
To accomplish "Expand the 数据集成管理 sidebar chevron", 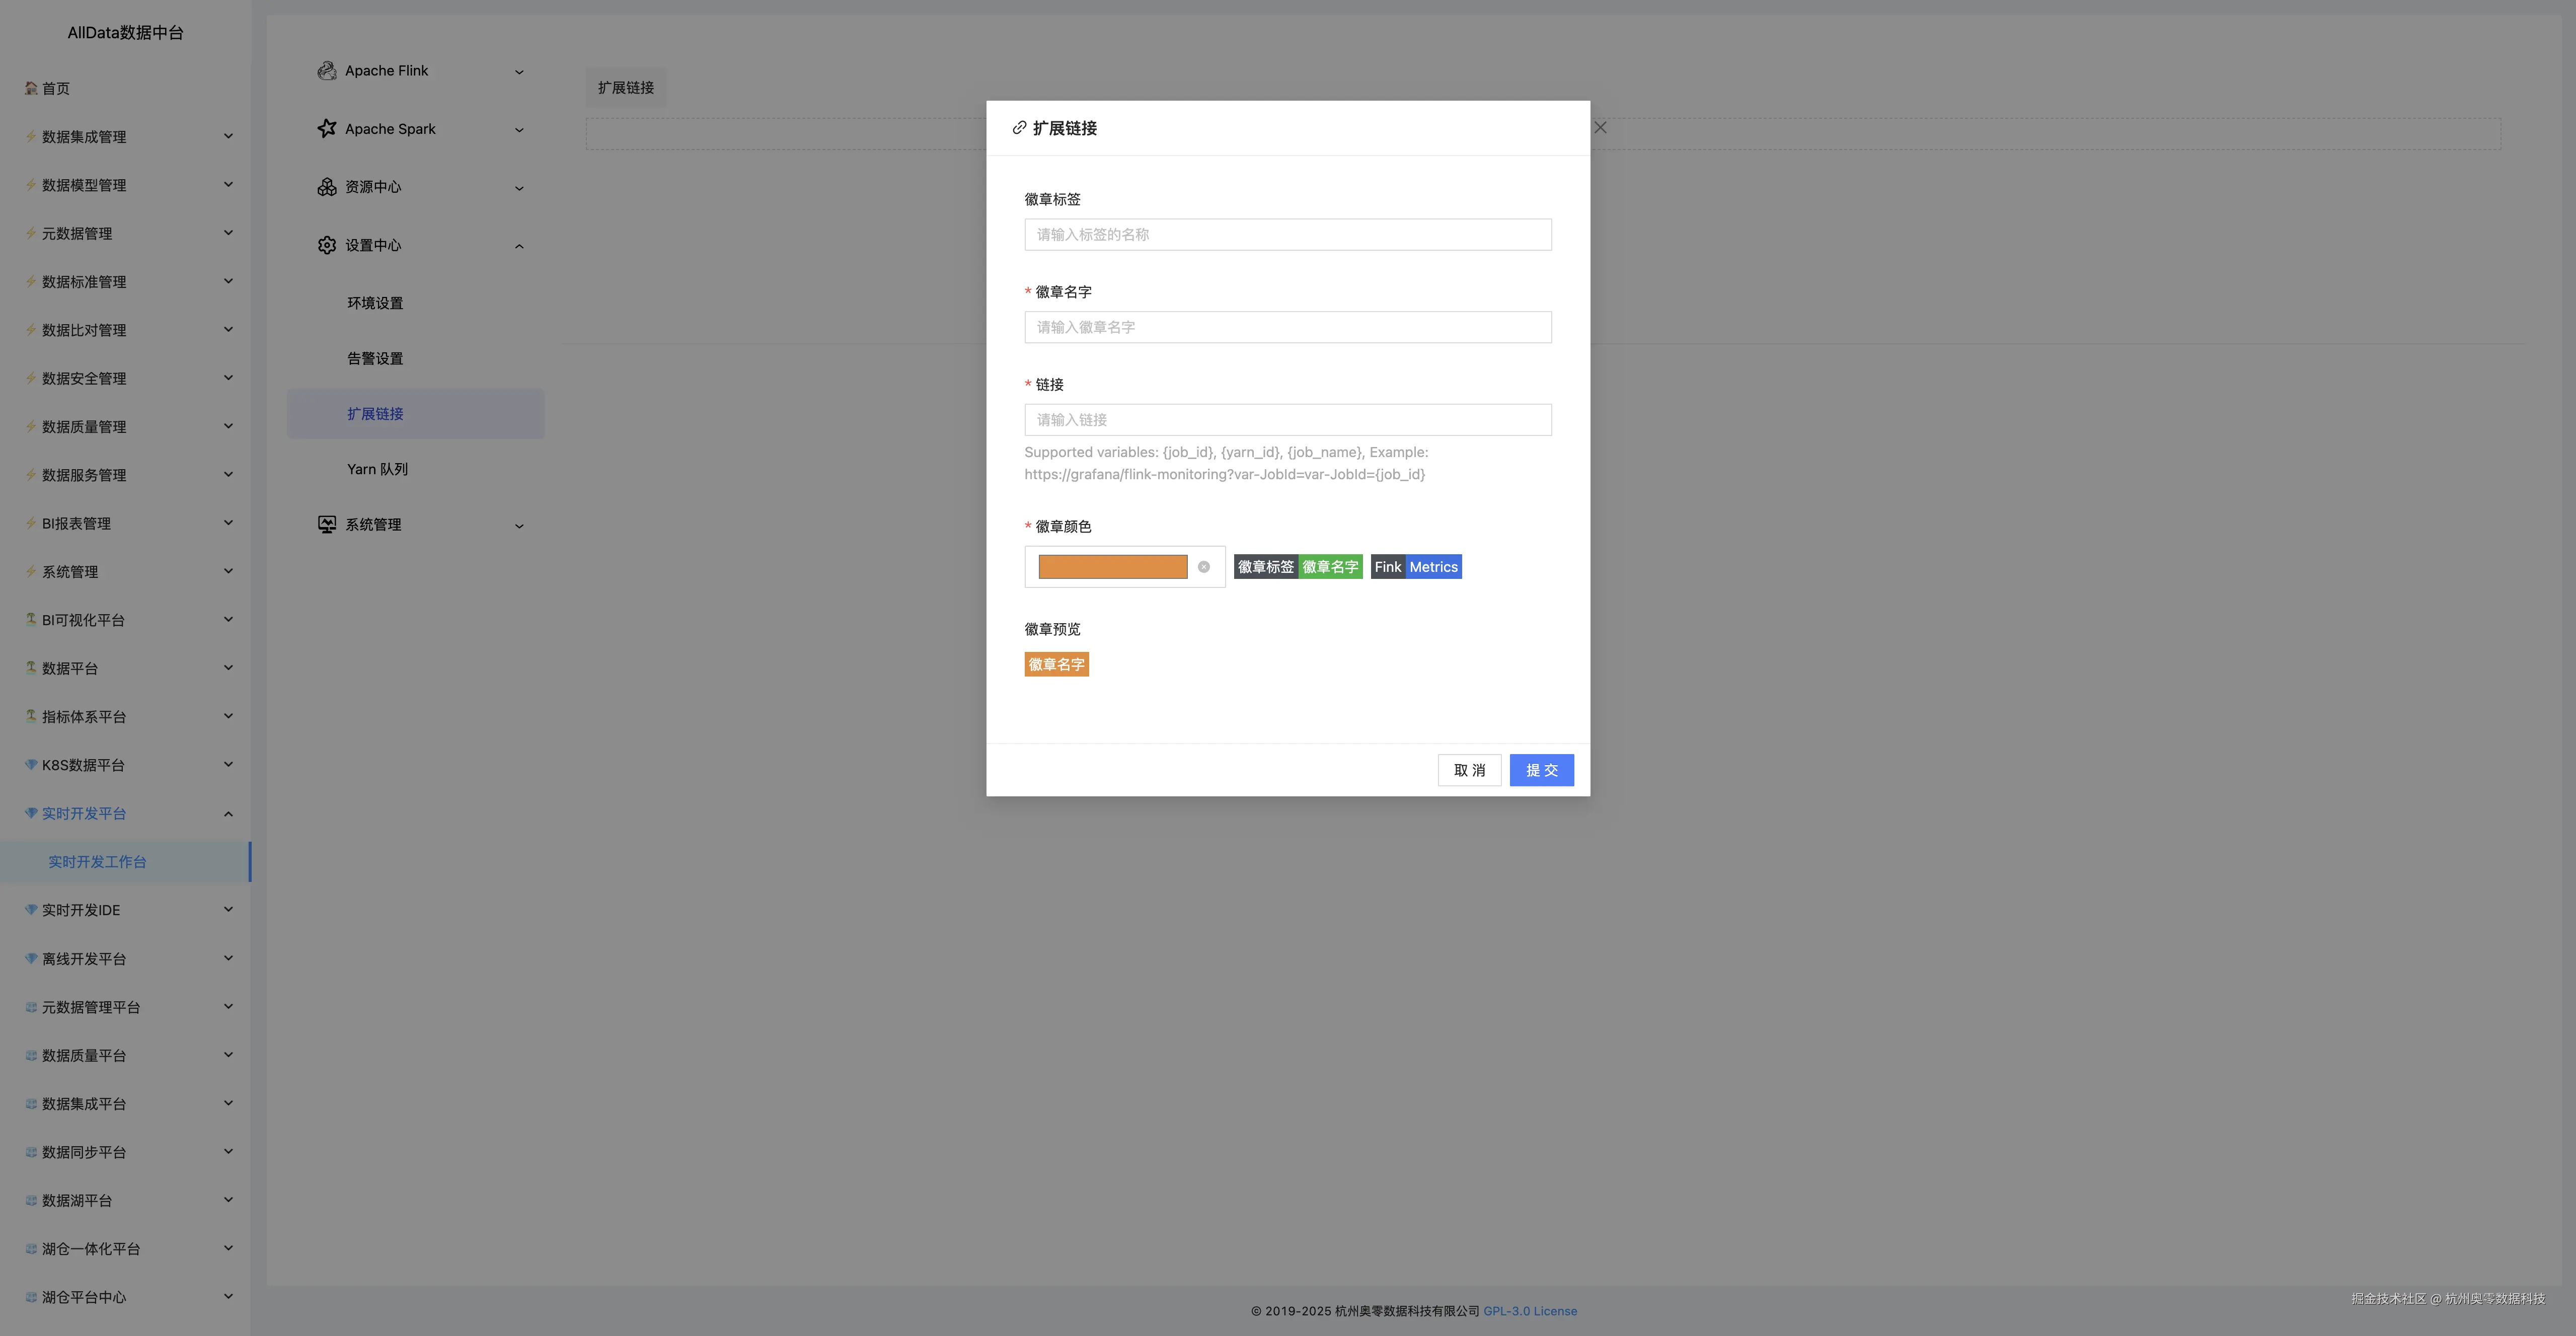I will 228,136.
